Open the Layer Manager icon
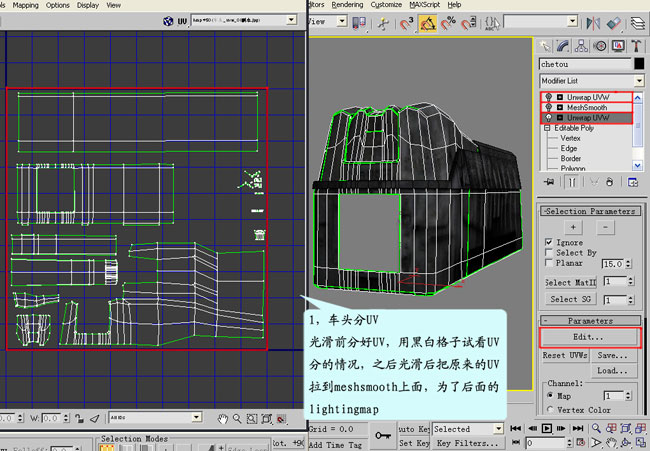This screenshot has height=451, width=650. point(638,23)
